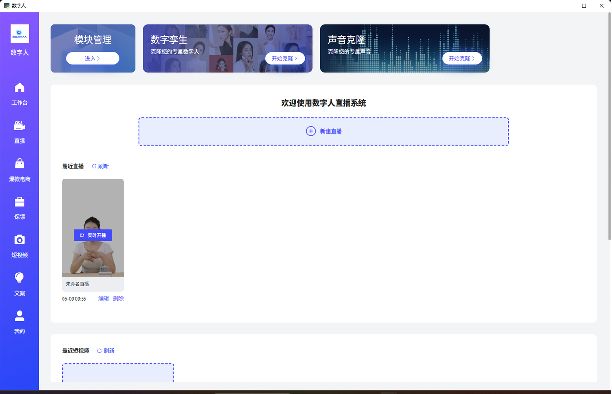This screenshot has width=612, height=394.
Task: Click the edit link below the live stream card
Action: (103, 298)
